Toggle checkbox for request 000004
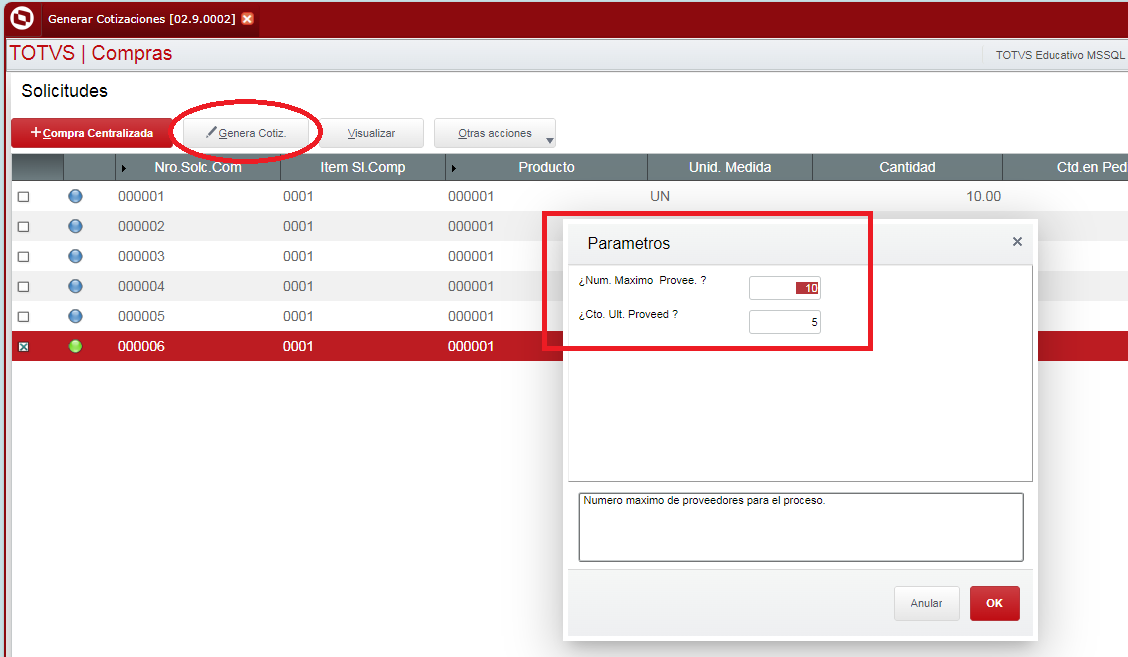The width and height of the screenshot is (1128, 657). (x=24, y=287)
